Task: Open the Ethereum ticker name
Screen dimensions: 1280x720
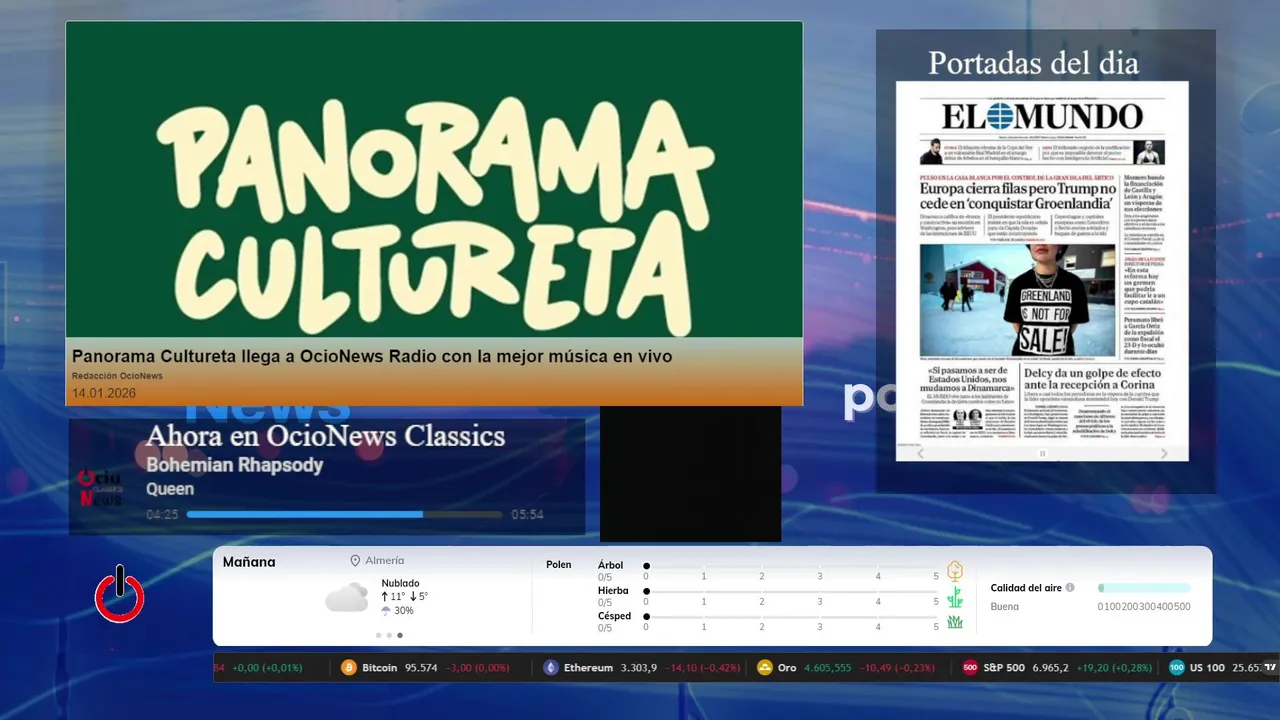Action: pos(588,668)
